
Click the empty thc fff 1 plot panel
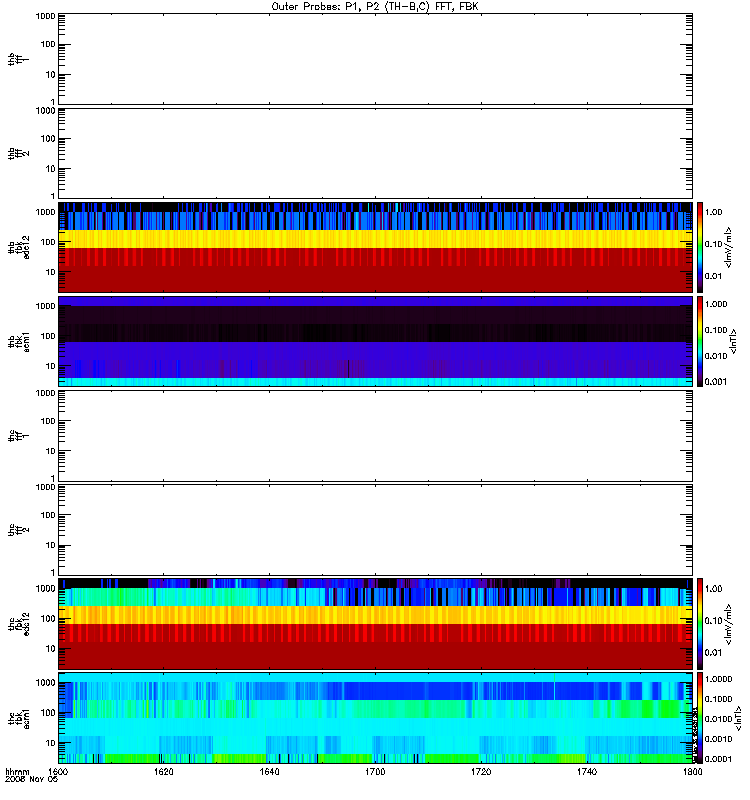[x=376, y=436]
